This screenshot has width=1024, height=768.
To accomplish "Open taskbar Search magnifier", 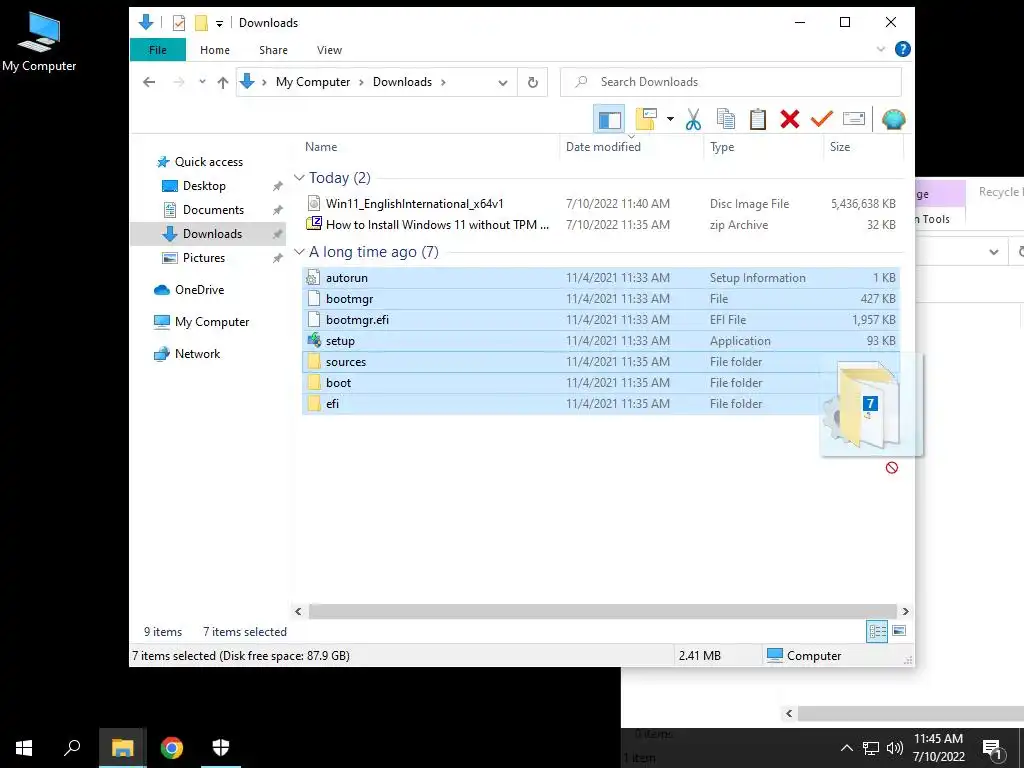I will (x=72, y=748).
